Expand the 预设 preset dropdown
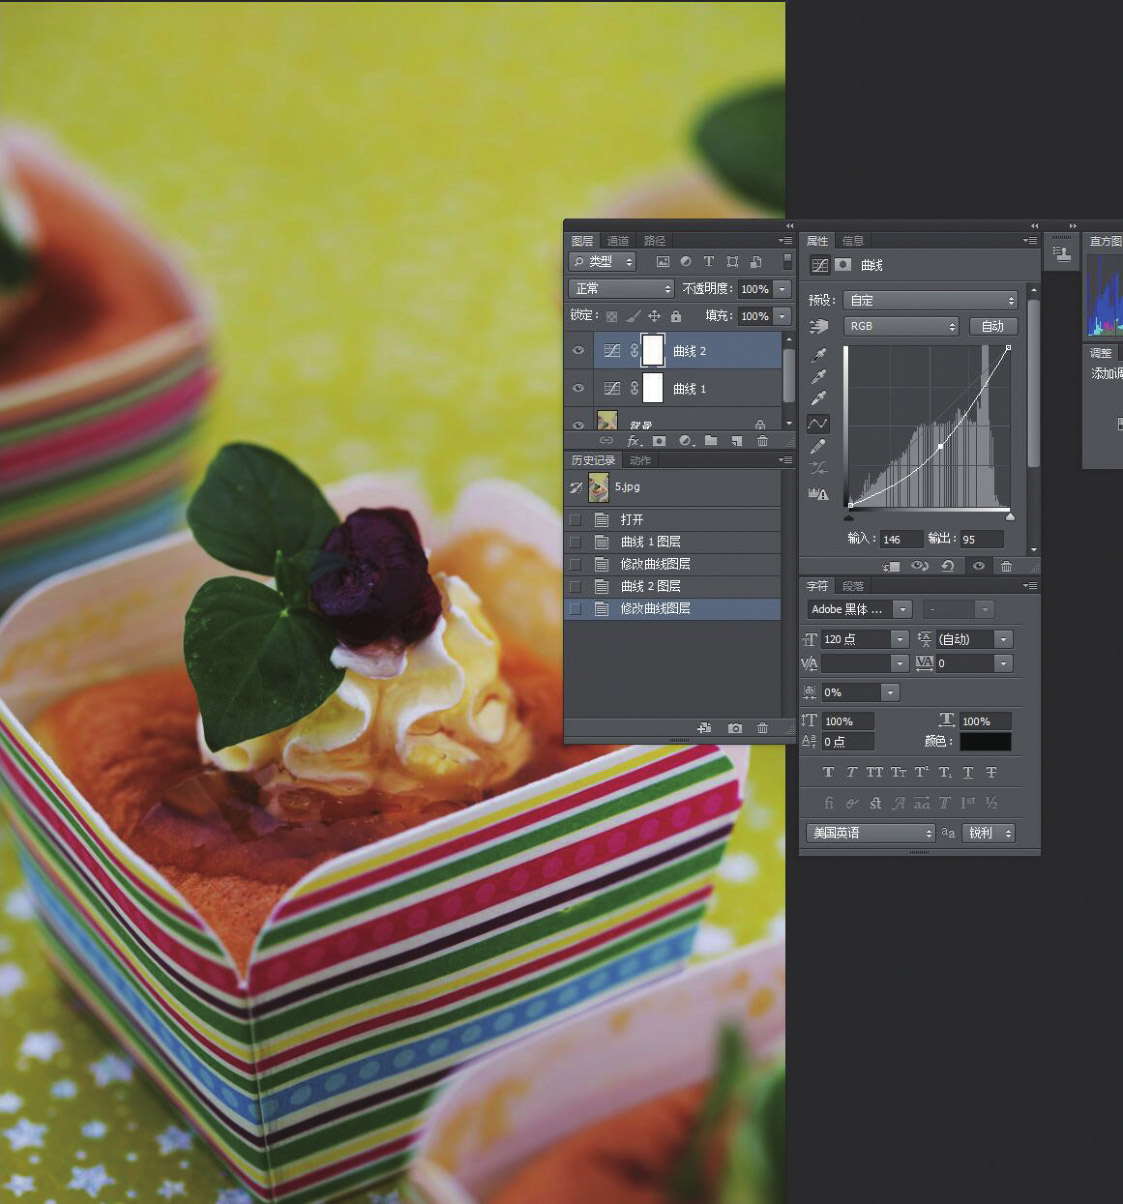1123x1204 pixels. pos(931,300)
